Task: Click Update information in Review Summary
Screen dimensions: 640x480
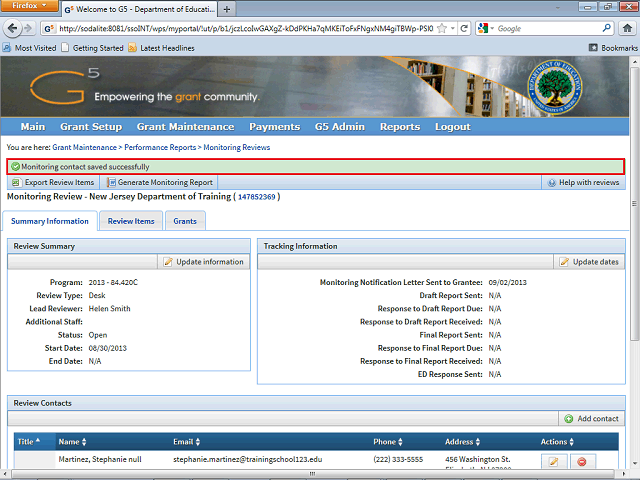Action: tap(204, 262)
